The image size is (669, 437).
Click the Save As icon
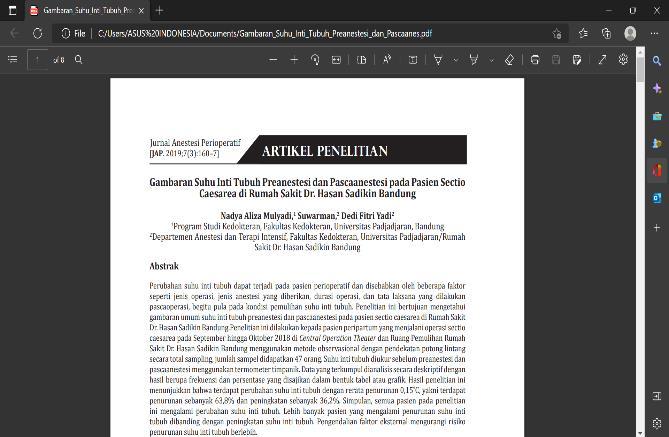pos(577,60)
